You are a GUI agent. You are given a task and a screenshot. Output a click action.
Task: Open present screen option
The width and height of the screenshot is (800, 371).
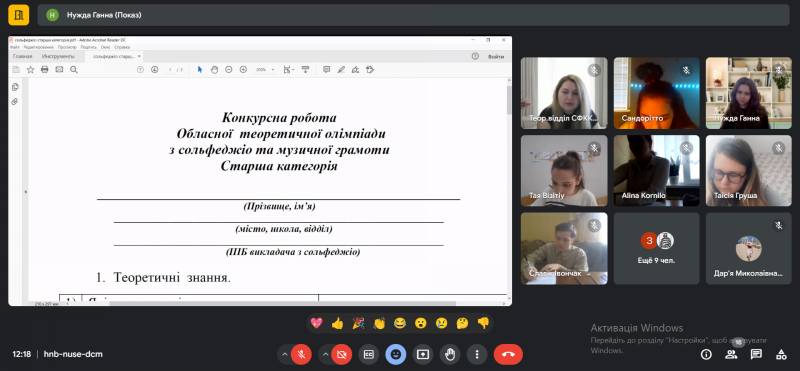423,354
